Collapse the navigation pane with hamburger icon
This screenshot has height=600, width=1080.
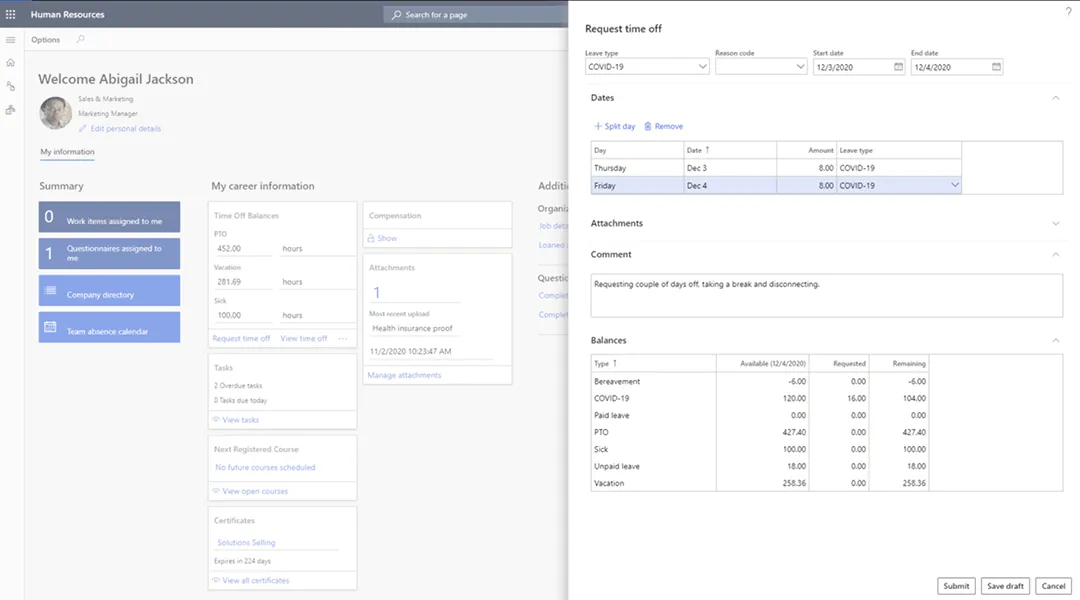coord(10,40)
